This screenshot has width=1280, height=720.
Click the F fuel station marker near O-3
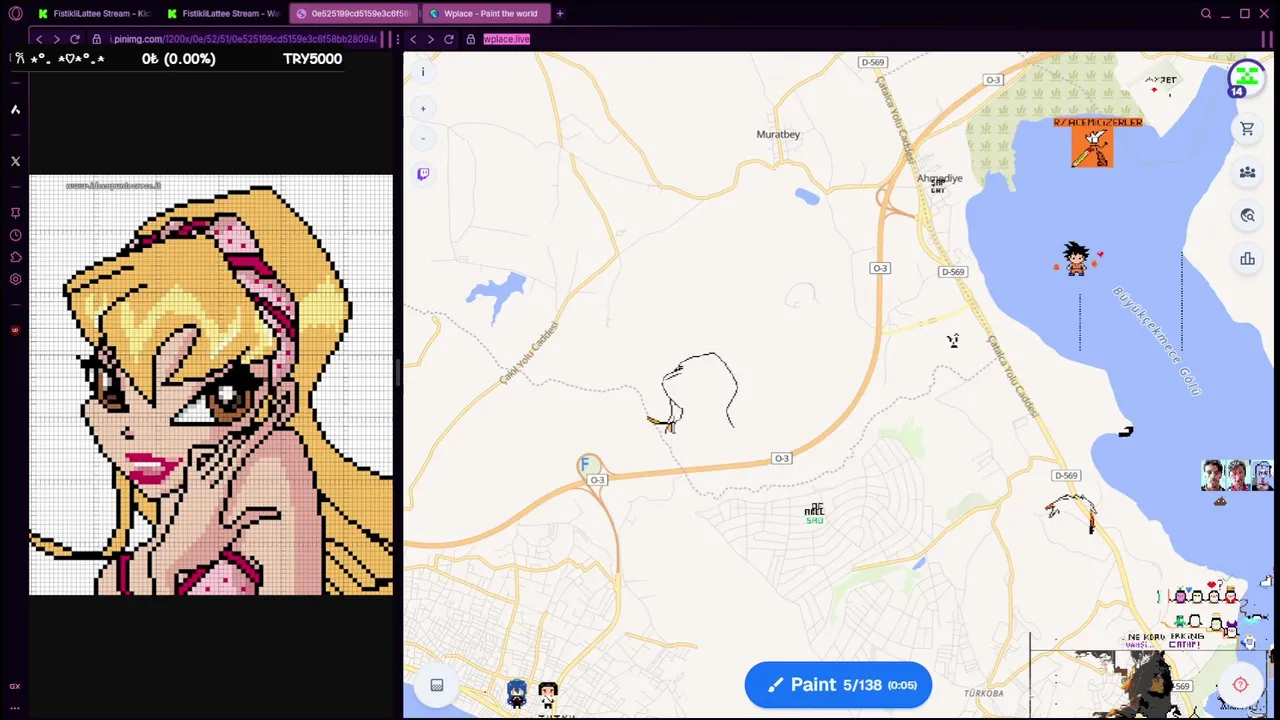pyautogui.click(x=587, y=464)
